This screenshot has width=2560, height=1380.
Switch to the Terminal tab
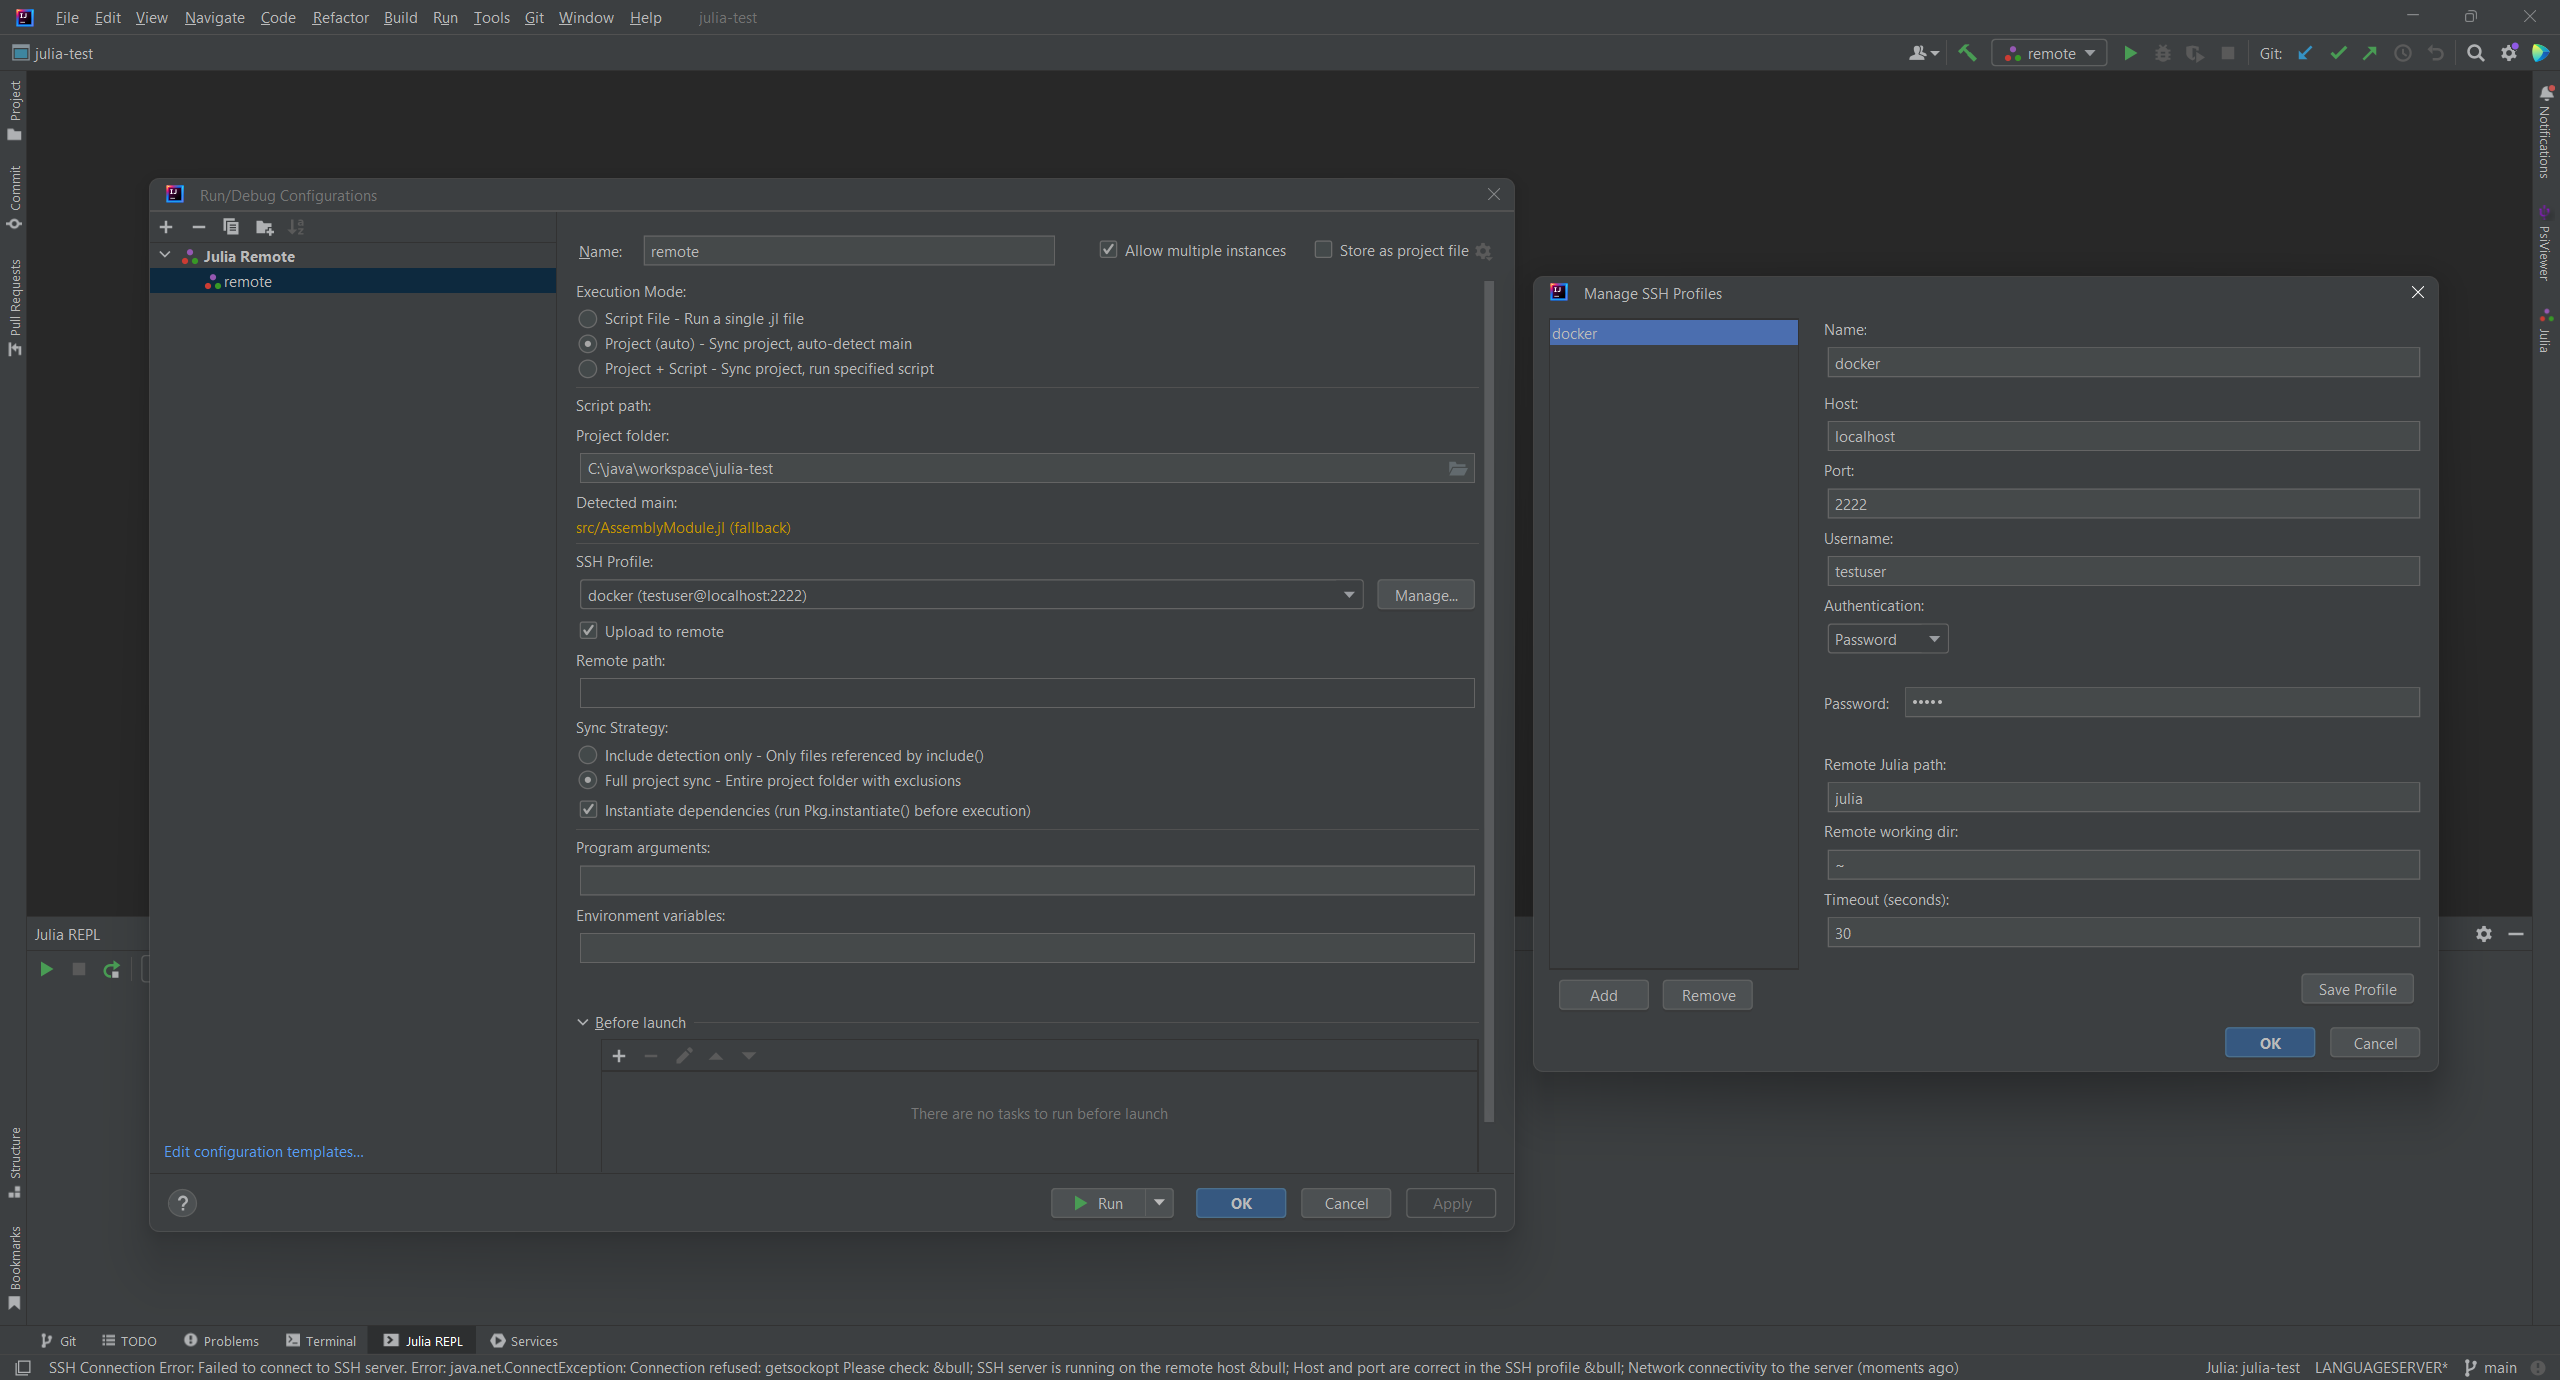click(321, 1341)
